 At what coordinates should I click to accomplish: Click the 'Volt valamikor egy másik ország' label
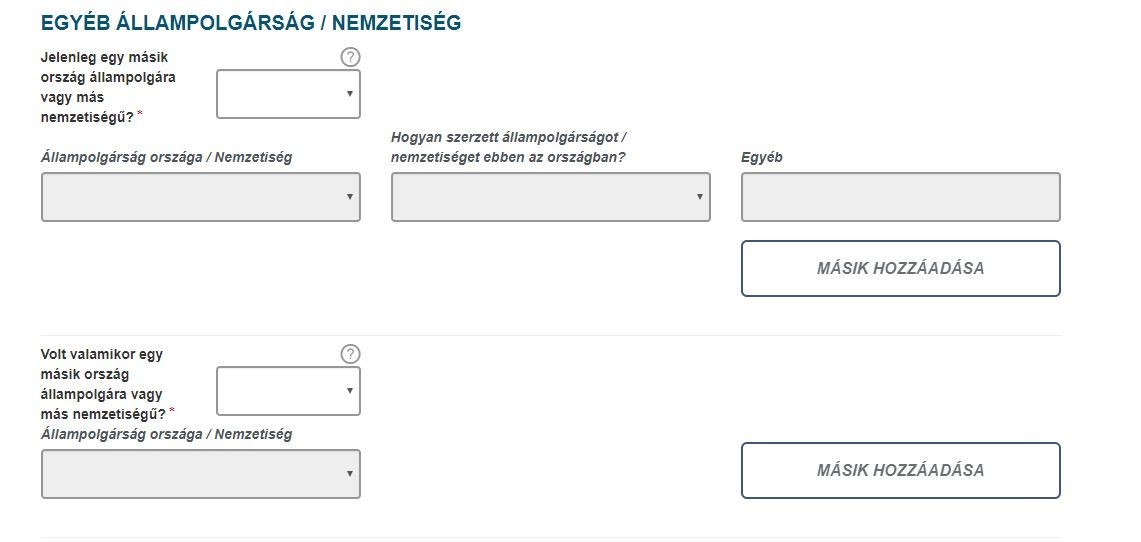coord(103,384)
